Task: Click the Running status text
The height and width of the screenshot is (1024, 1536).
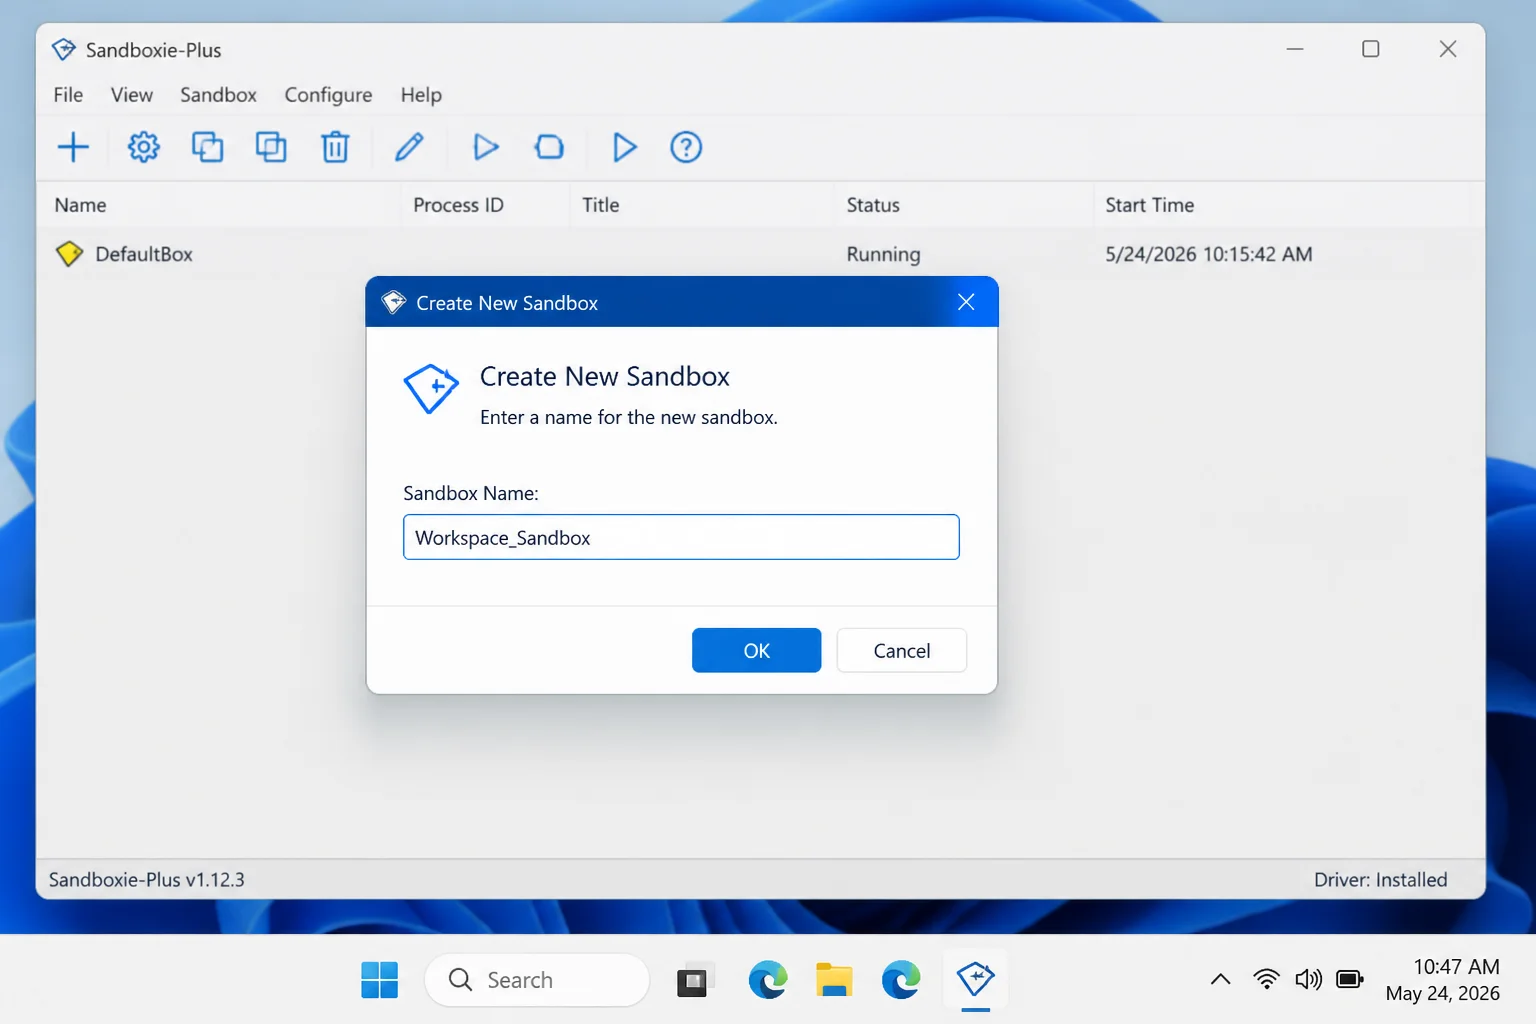Action: click(x=883, y=254)
